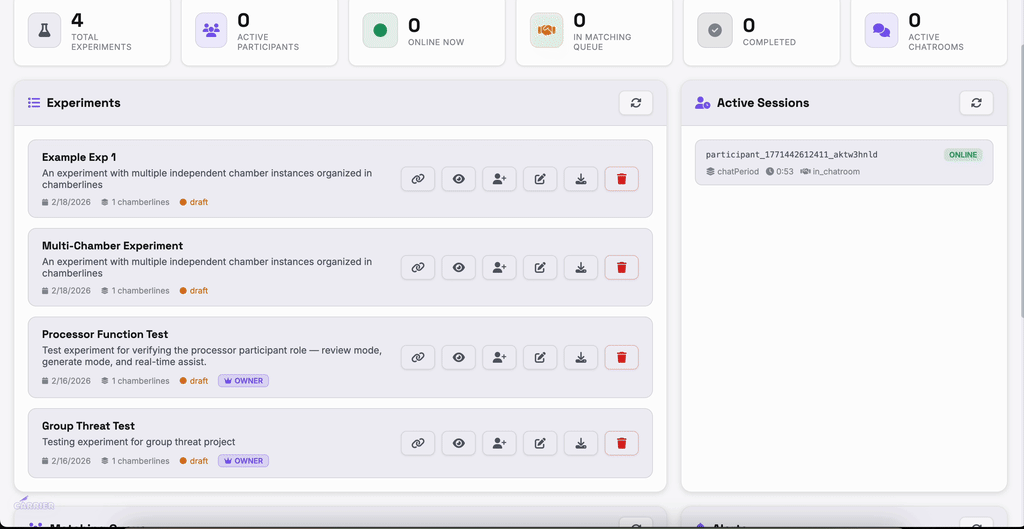Delete Multi-Chamber Experiment
The width and height of the screenshot is (1024, 529).
point(622,267)
